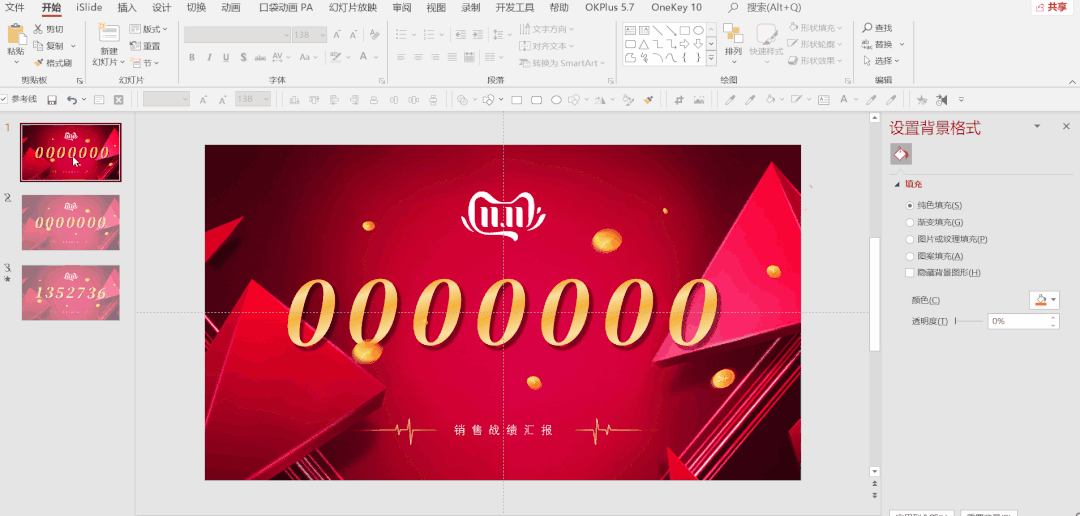Collapse the Fill (填充) section
This screenshot has width=1080, height=516.
(897, 185)
